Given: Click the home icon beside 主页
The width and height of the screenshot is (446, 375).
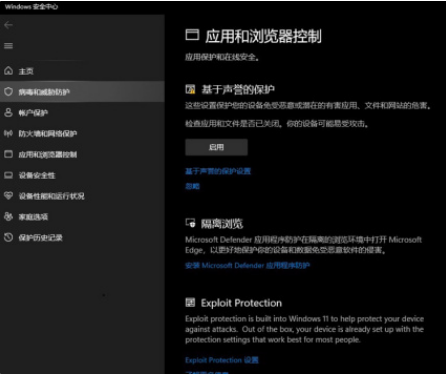Looking at the screenshot, I should (8, 71).
